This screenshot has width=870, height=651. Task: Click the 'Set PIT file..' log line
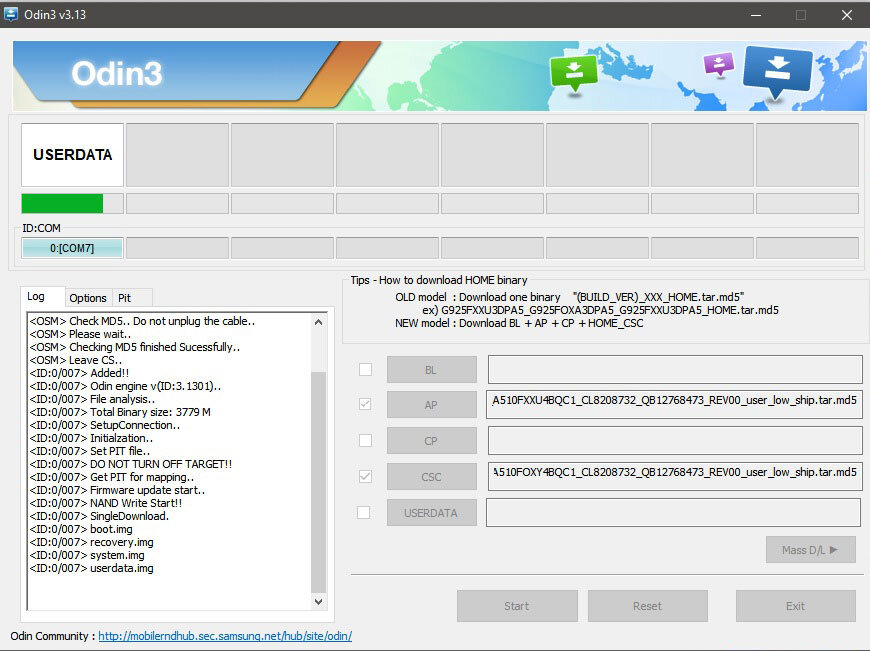(x=90, y=451)
